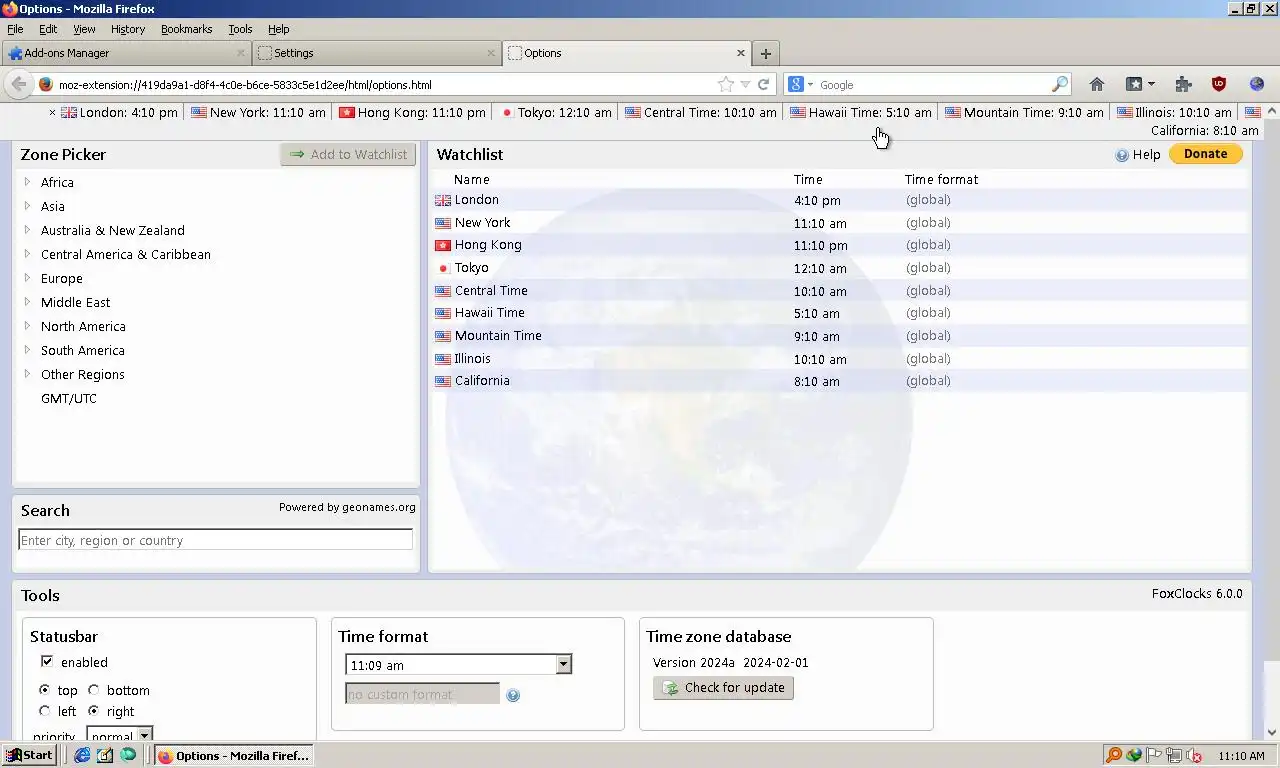Expand the Africa zone group

pyautogui.click(x=27, y=182)
